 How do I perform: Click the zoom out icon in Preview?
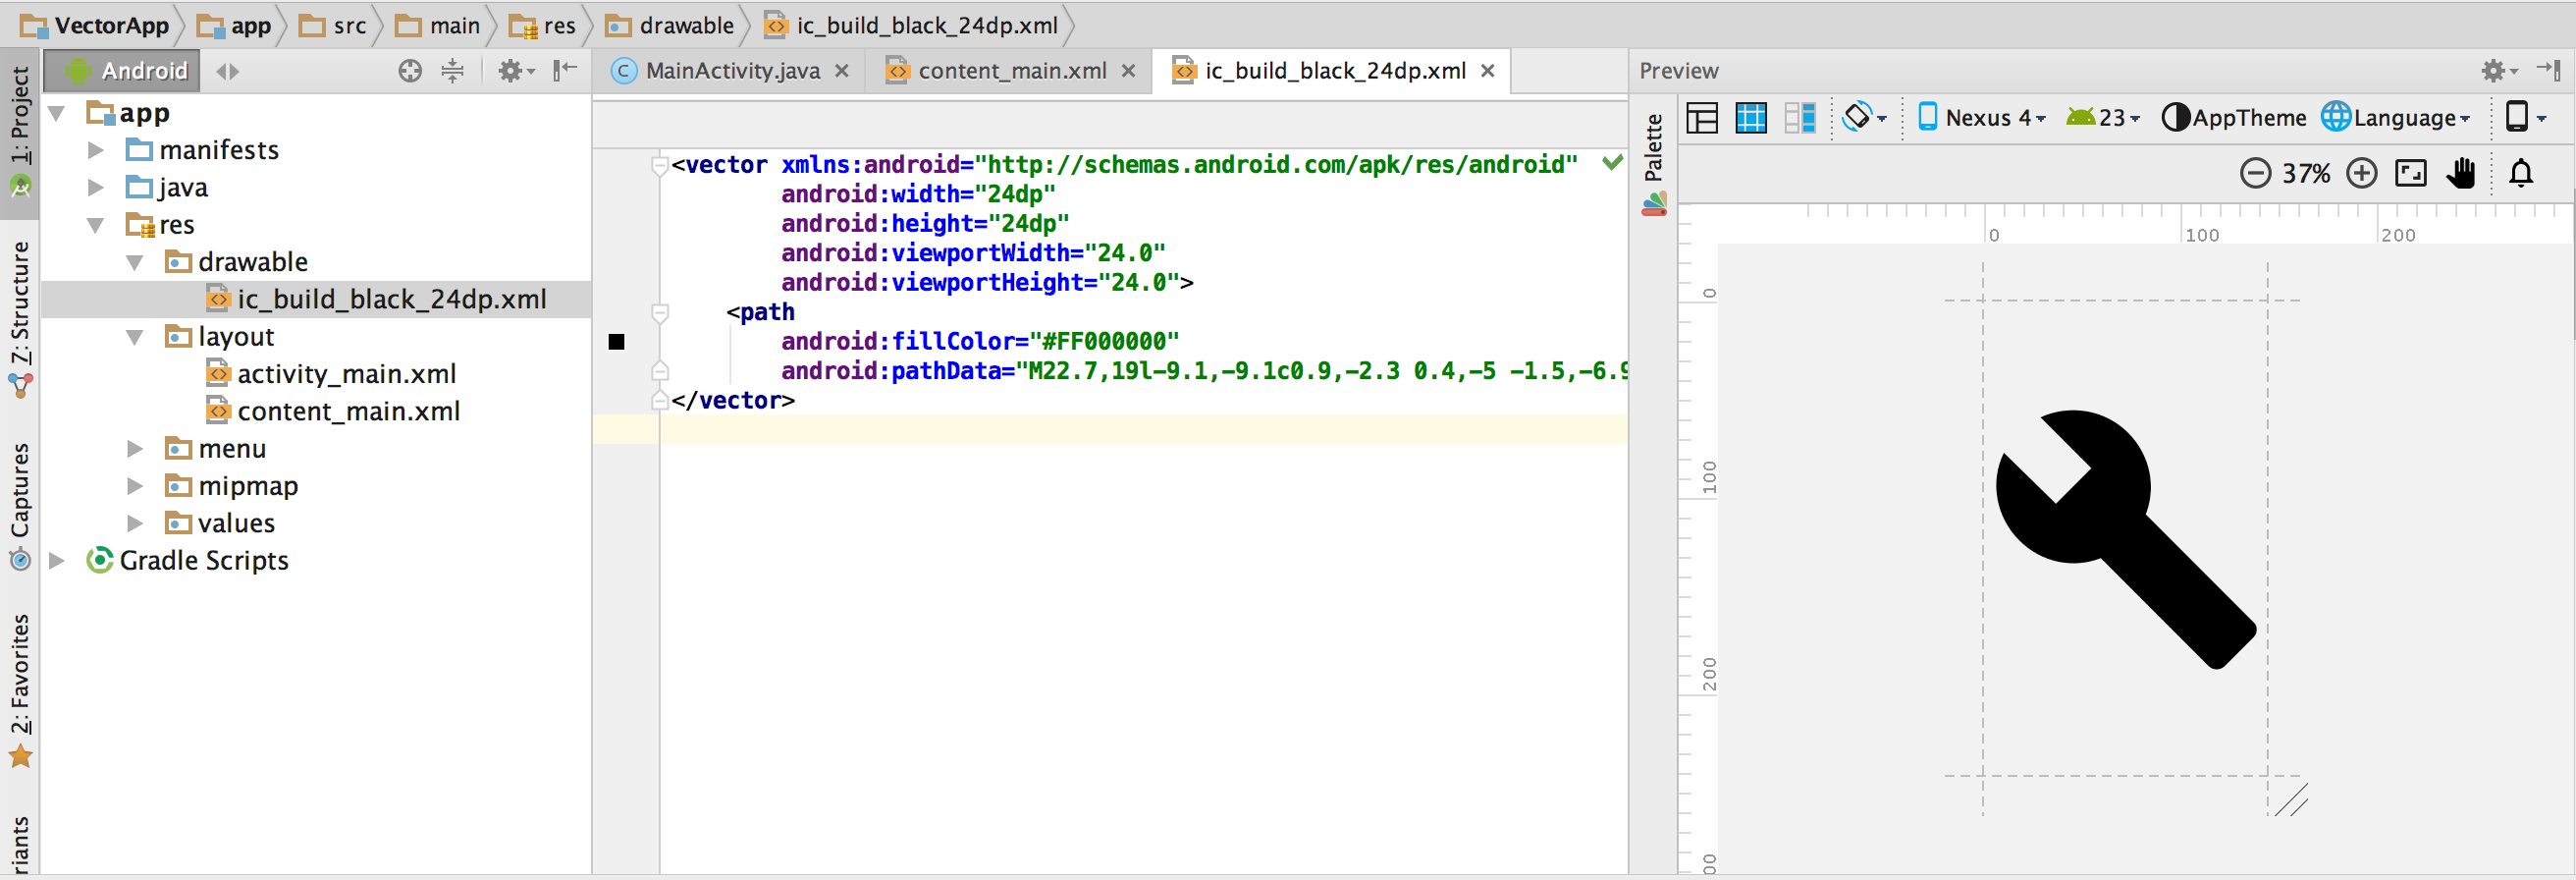point(2255,174)
